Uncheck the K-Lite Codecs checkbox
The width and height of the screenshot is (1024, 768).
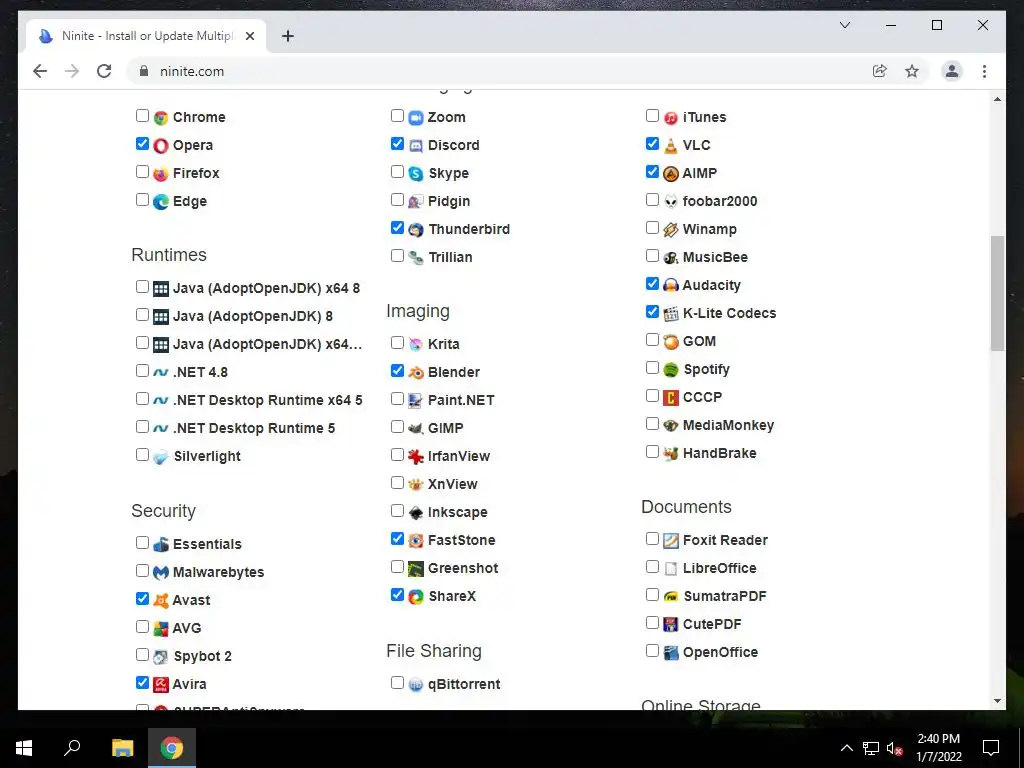click(652, 312)
